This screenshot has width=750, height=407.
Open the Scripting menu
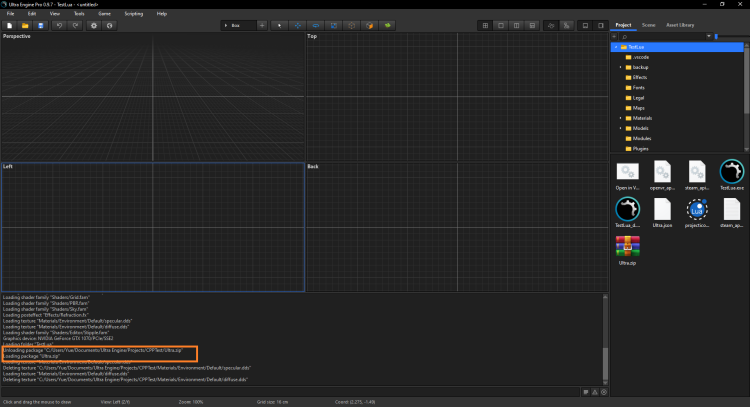click(x=133, y=14)
